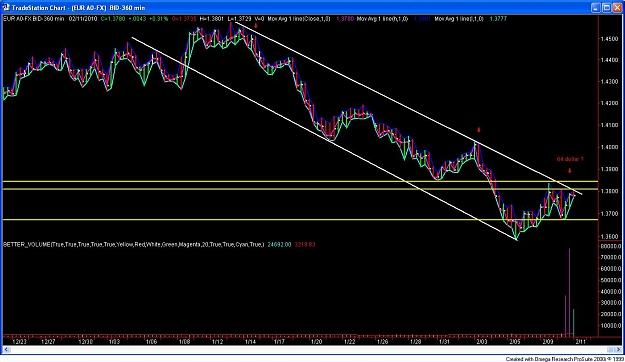Click the 3218.83 red volume value
The width and height of the screenshot is (625, 362).
click(x=305, y=244)
